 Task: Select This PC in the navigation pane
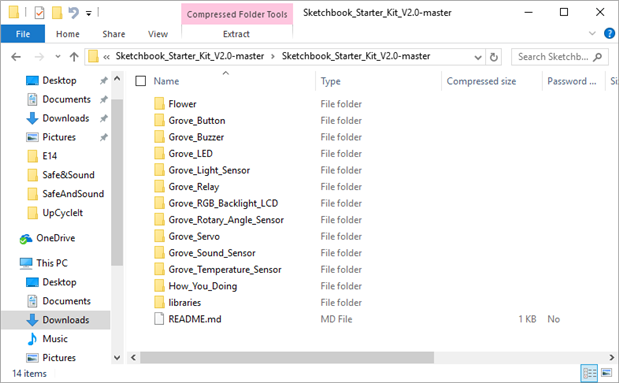(x=52, y=263)
